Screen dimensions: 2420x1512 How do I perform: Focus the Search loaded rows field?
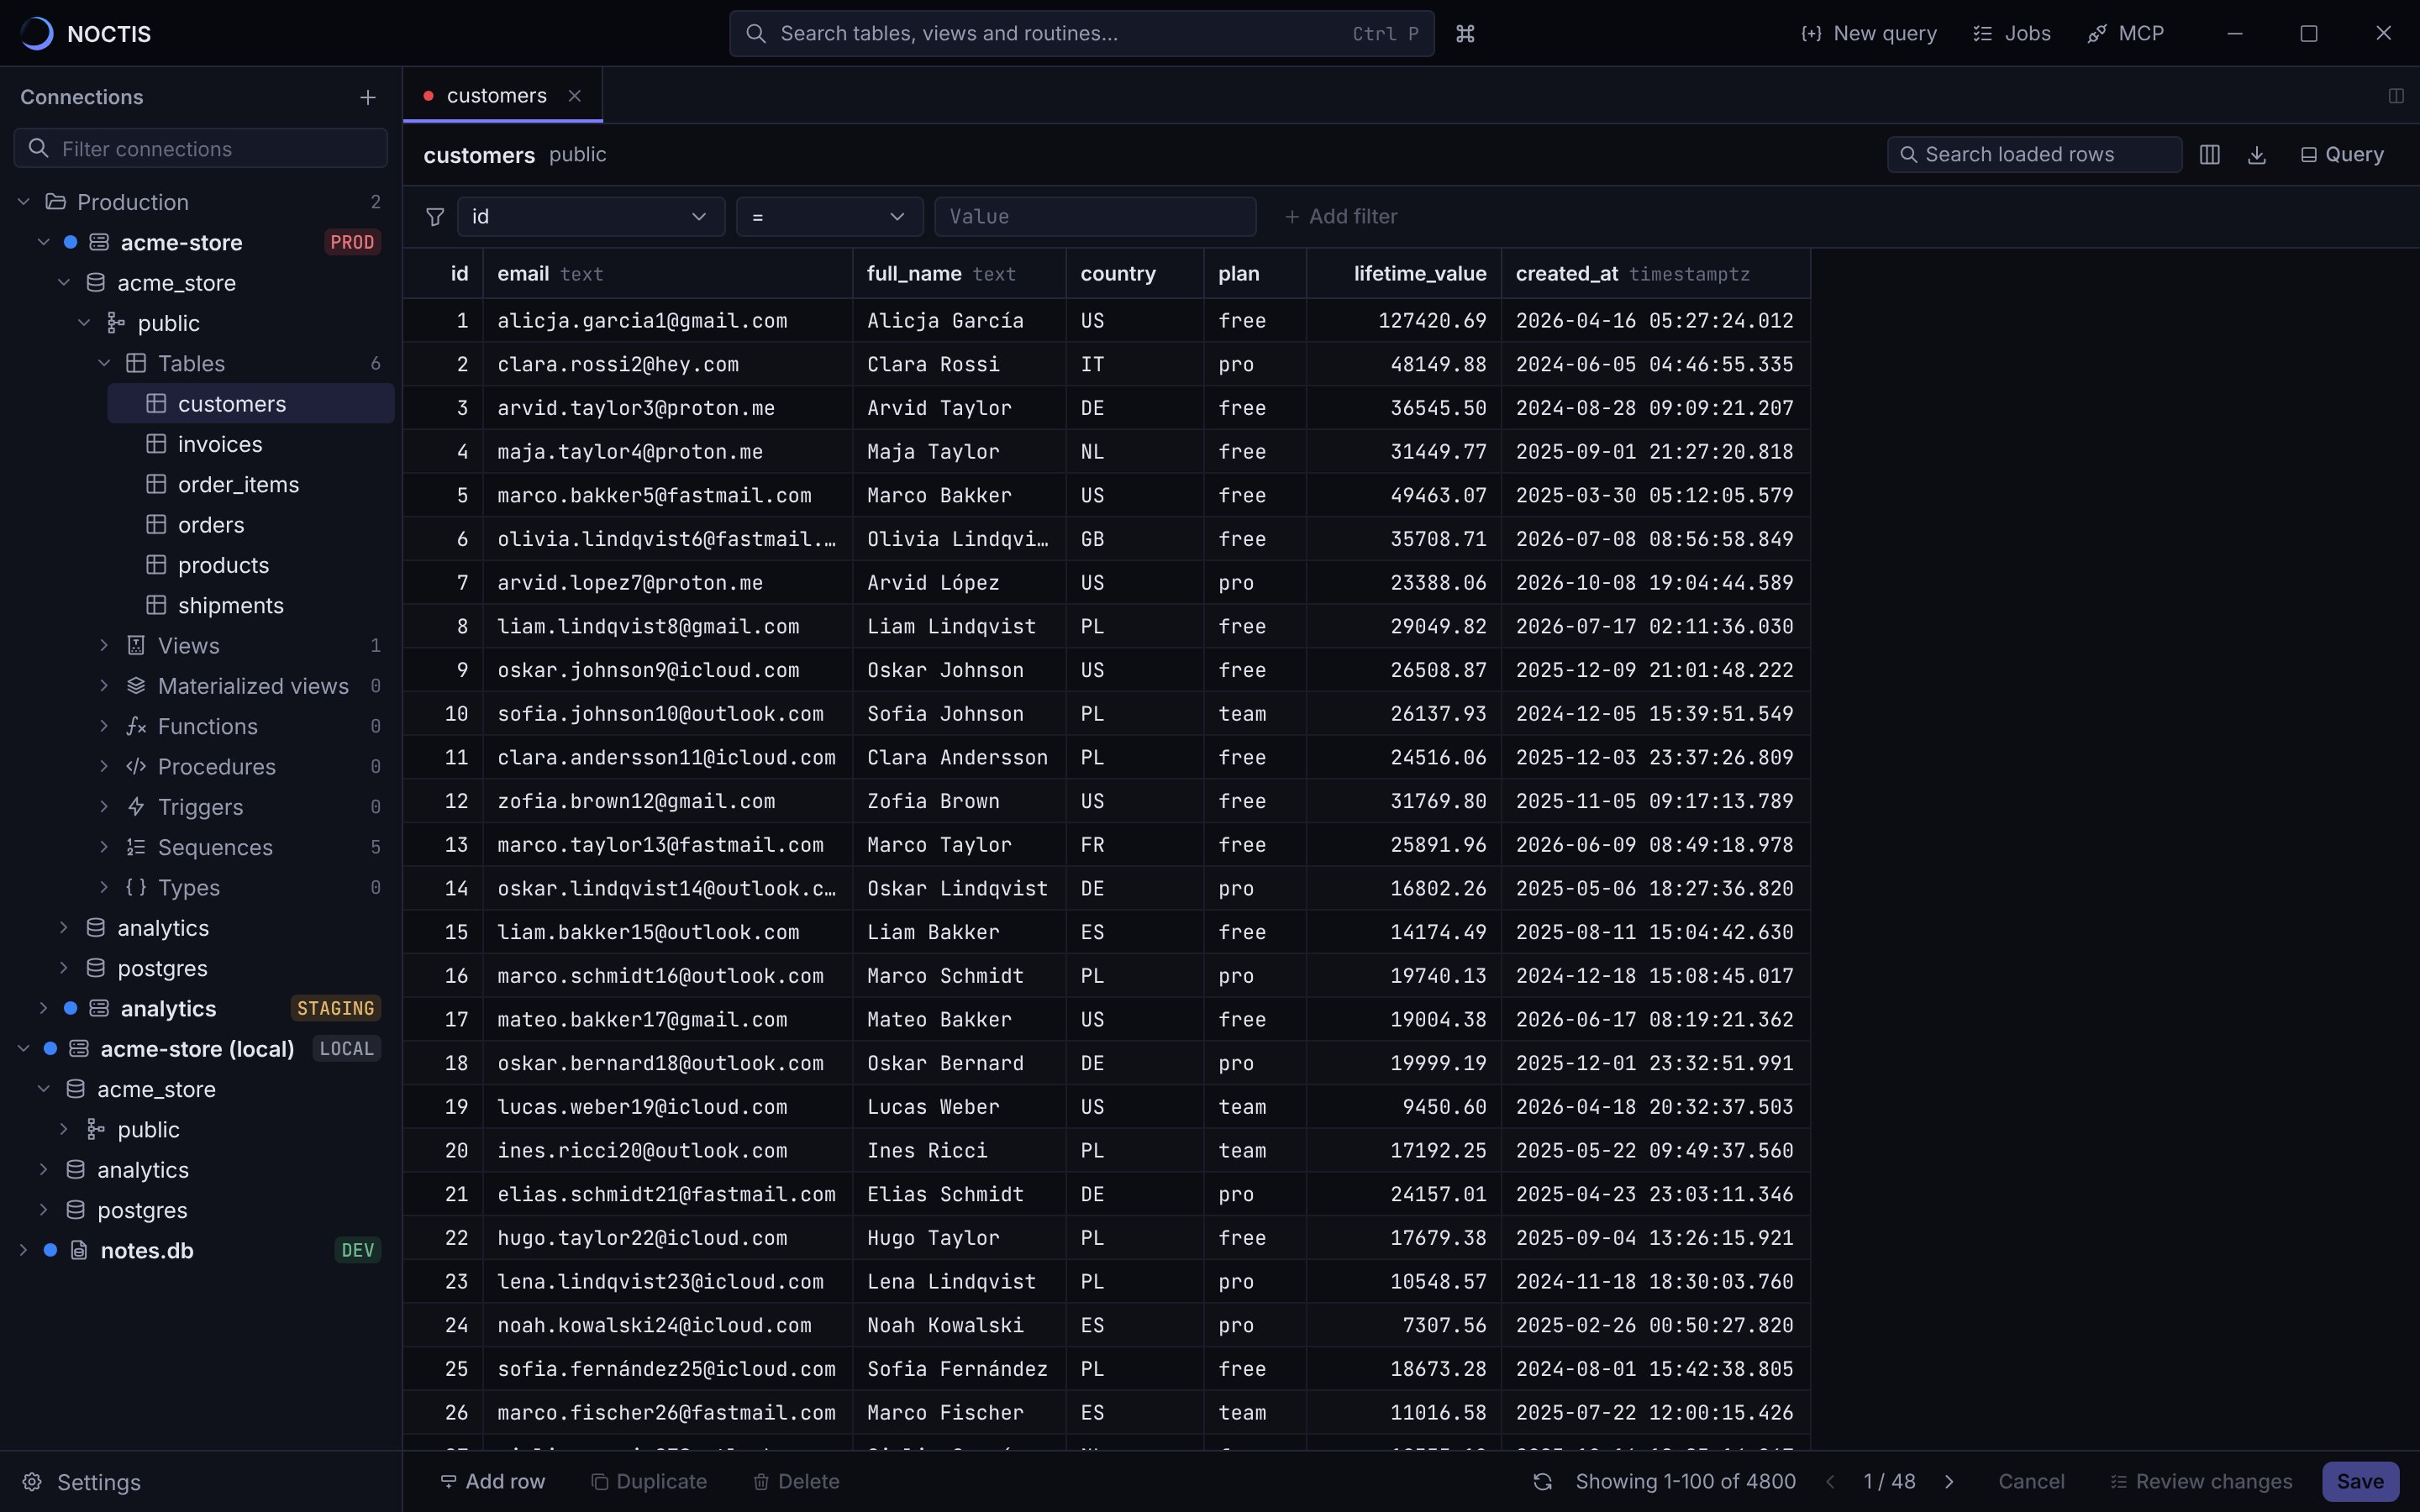tap(2034, 155)
